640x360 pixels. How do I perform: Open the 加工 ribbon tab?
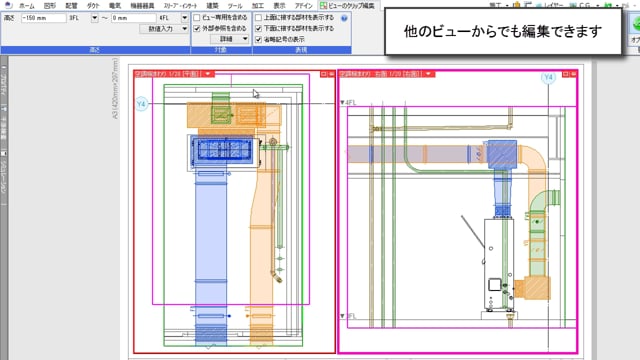tap(258, 6)
